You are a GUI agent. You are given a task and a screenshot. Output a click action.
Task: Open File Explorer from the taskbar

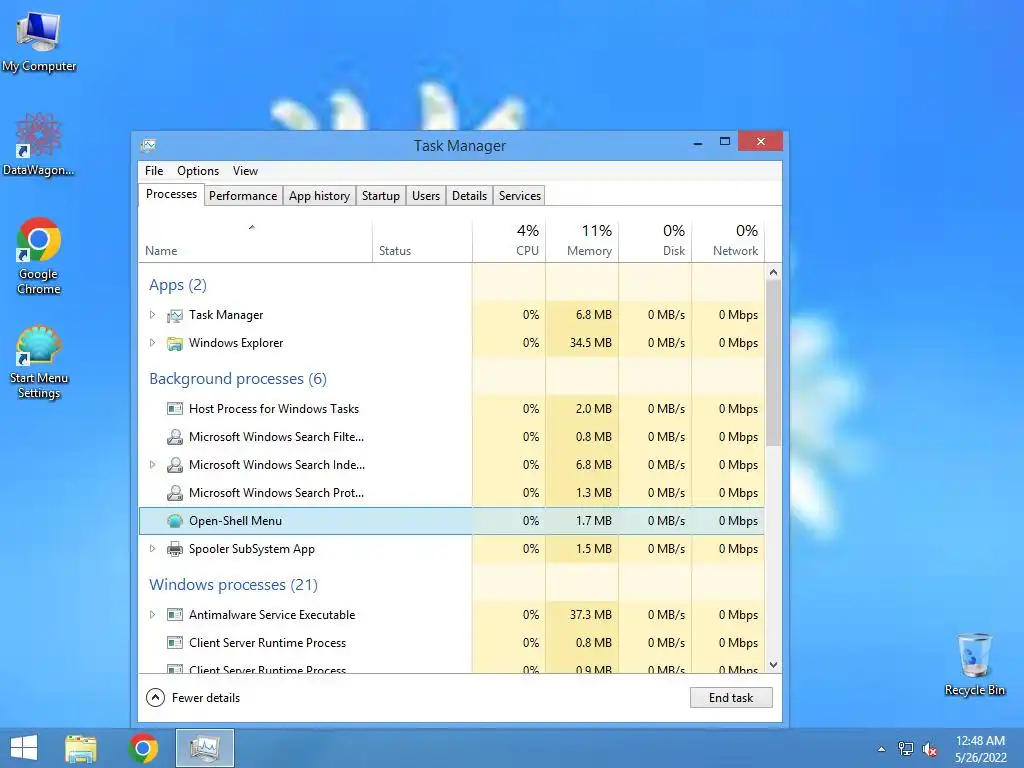(x=81, y=748)
